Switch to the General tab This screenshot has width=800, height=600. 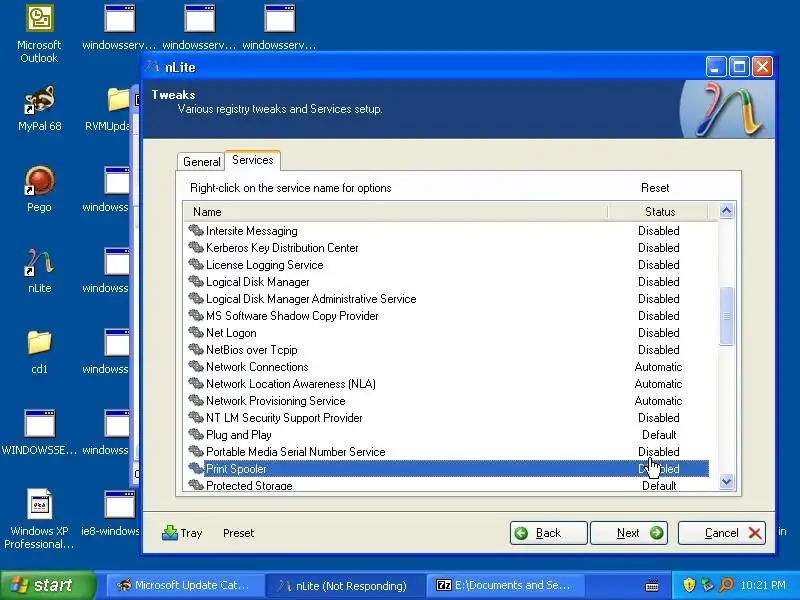coord(202,161)
